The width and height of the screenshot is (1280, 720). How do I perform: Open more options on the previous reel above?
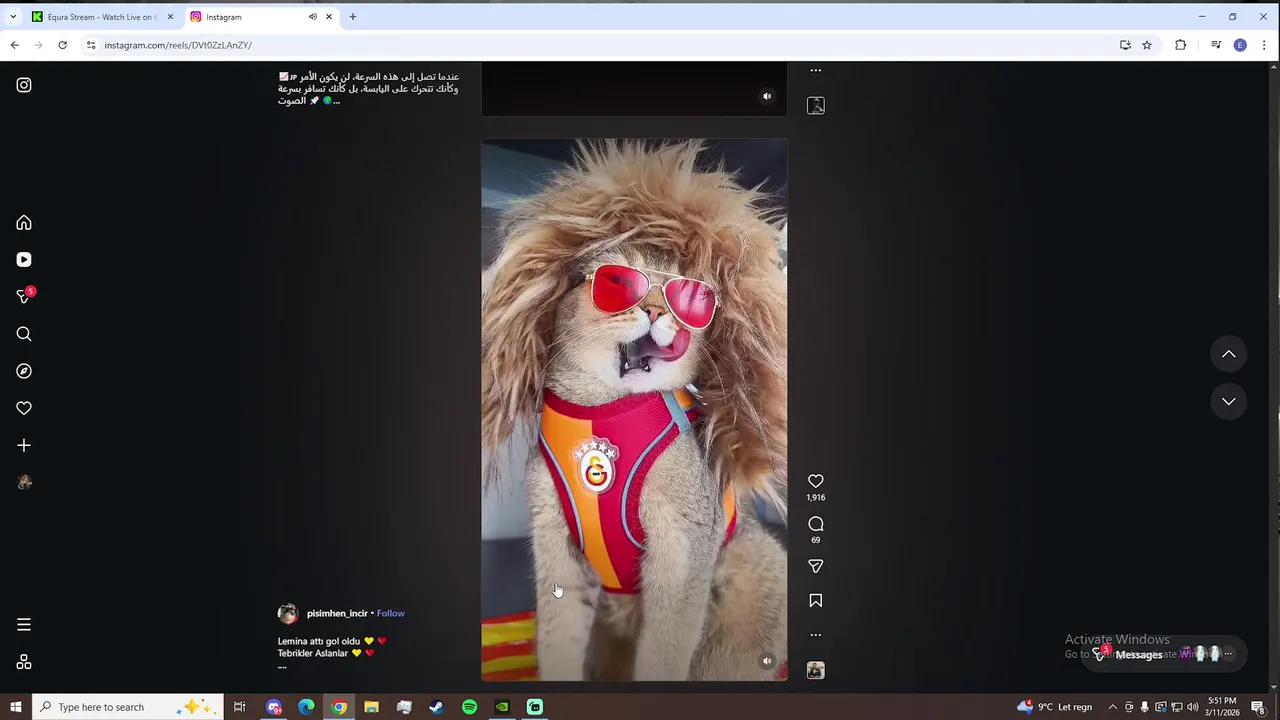pos(816,71)
